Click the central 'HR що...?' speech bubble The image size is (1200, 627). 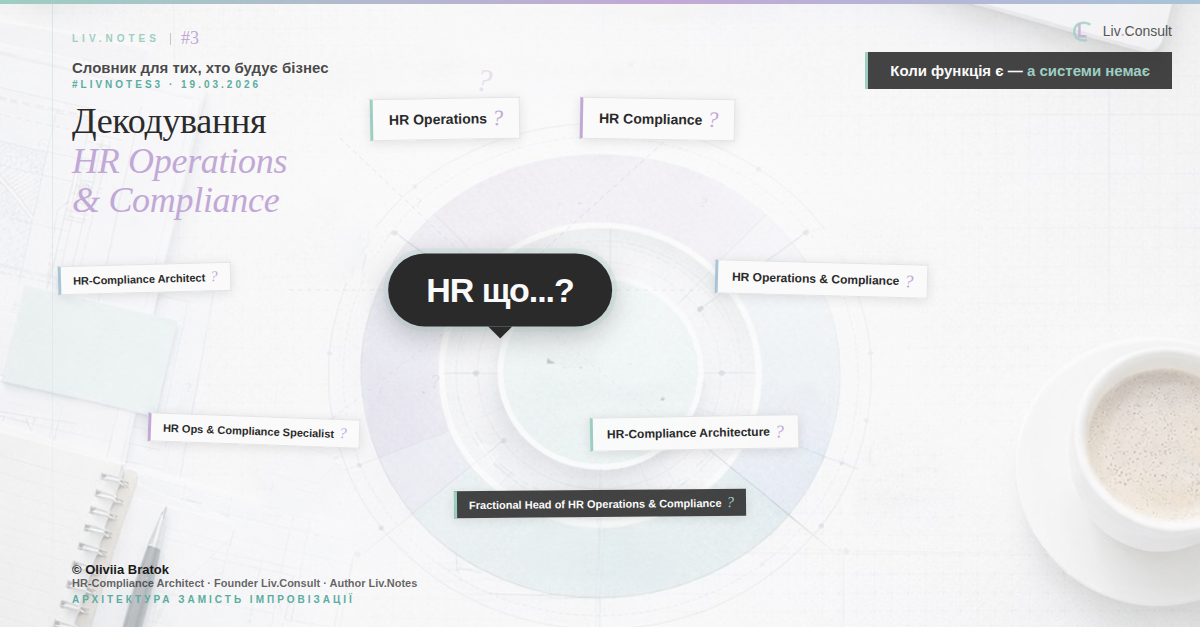pyautogui.click(x=499, y=290)
